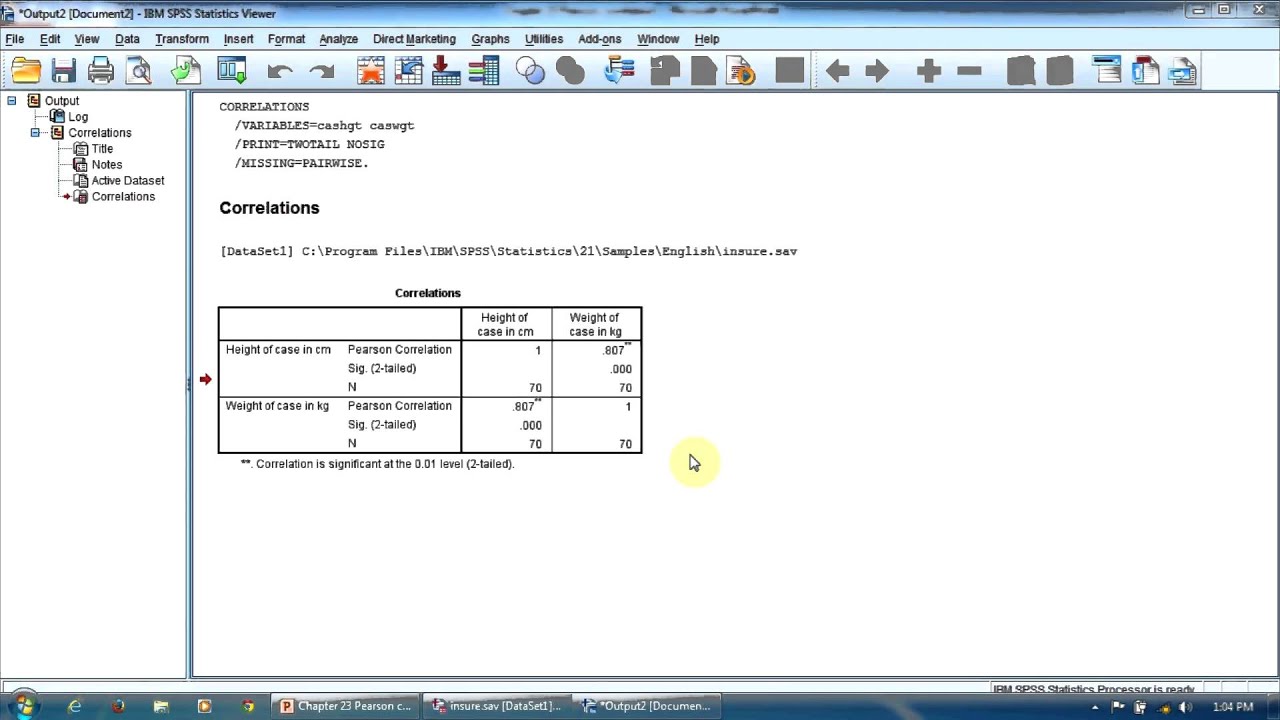Open the Add-ons menu

point(600,39)
